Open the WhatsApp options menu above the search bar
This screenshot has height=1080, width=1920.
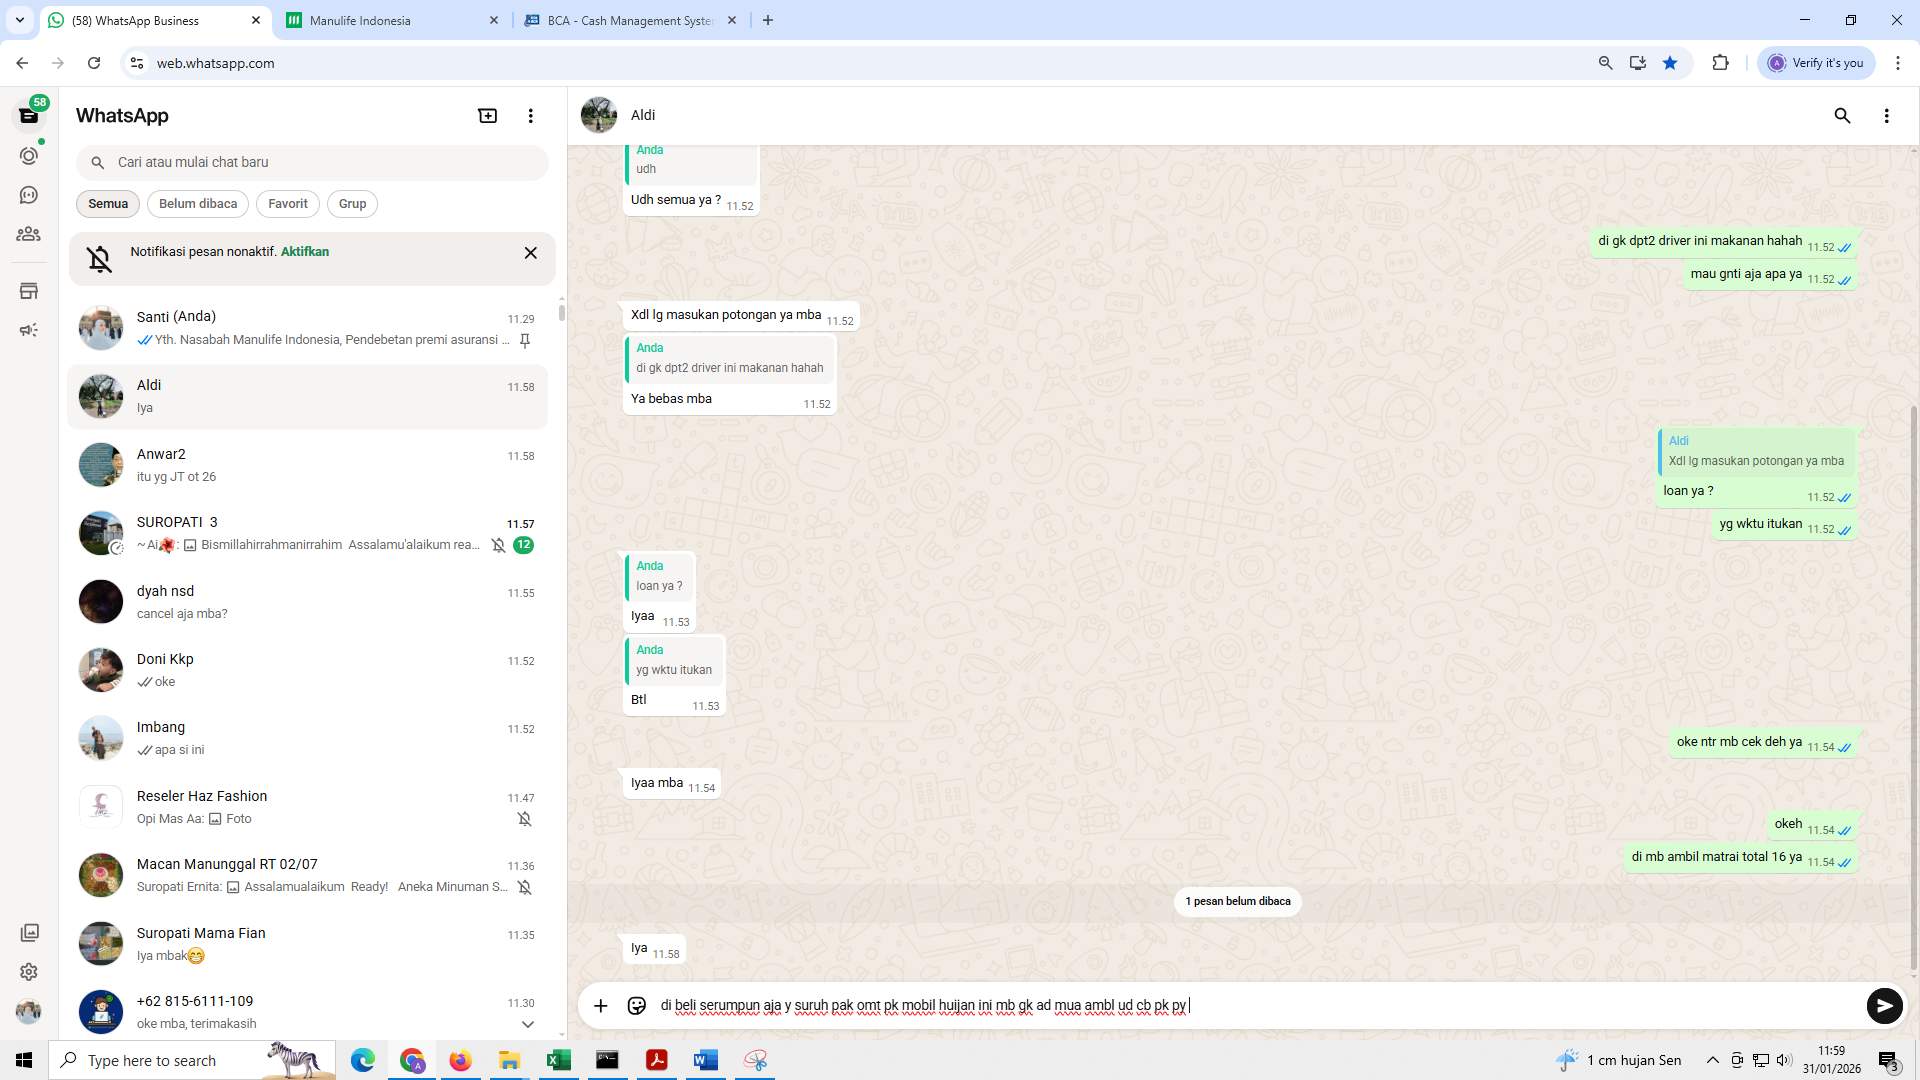[530, 115]
